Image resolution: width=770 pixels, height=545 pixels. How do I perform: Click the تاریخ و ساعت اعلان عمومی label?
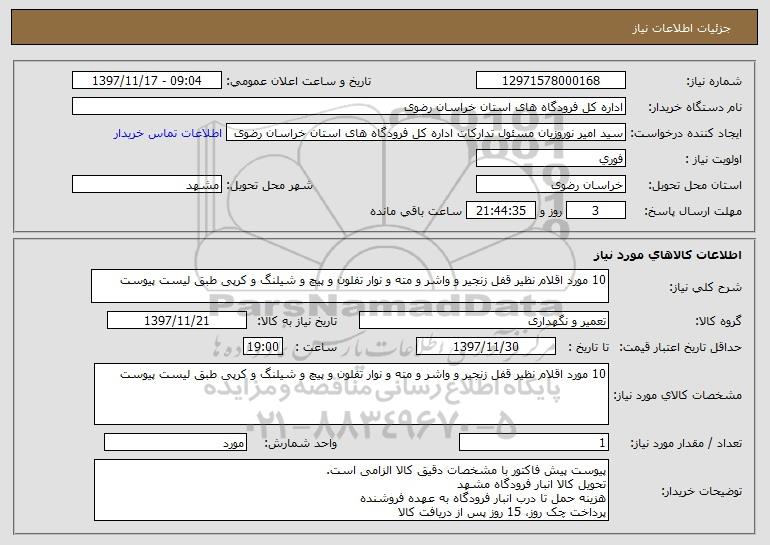(299, 81)
